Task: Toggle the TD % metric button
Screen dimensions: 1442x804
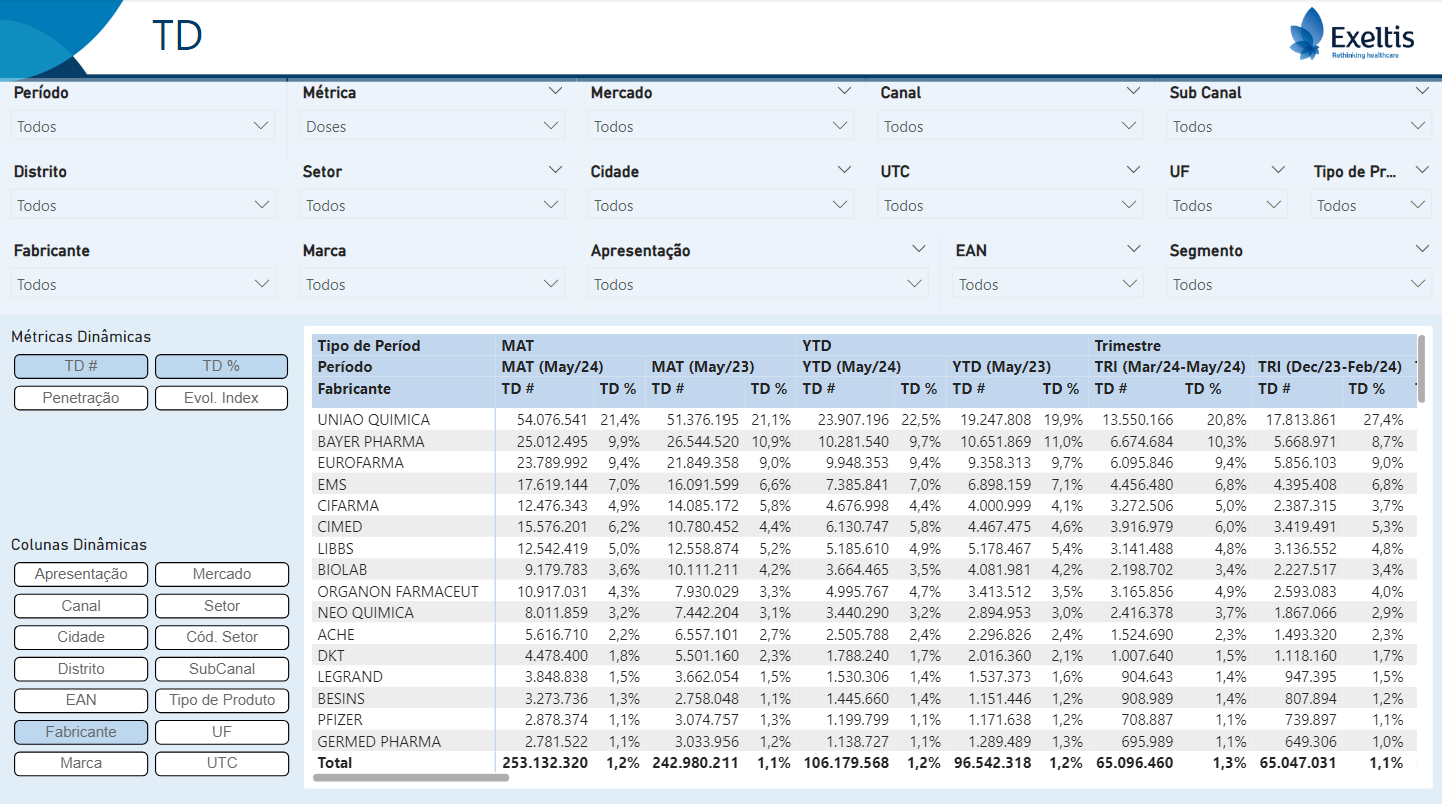Action: click(221, 366)
